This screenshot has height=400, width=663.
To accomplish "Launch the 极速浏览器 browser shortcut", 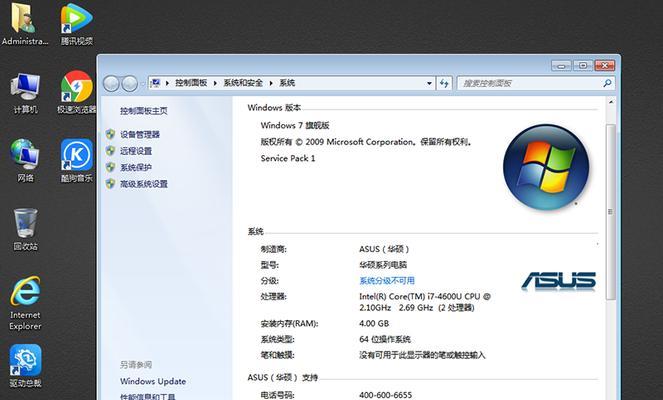I will 77,92.
